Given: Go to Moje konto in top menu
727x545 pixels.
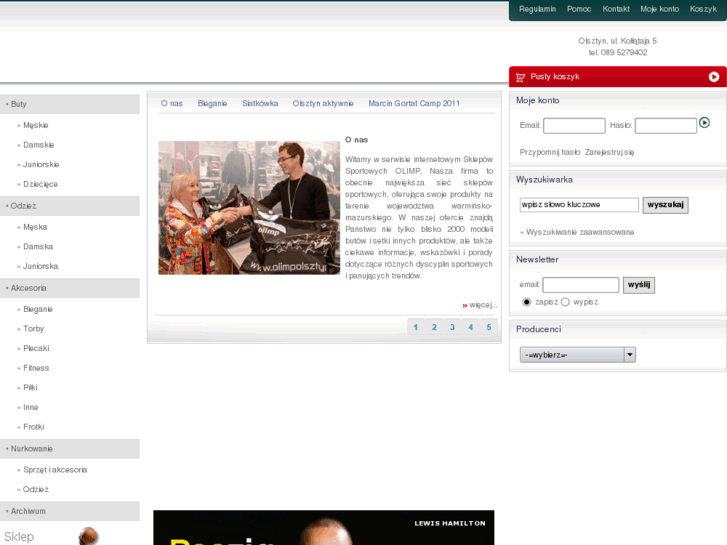Looking at the screenshot, I should click(659, 9).
